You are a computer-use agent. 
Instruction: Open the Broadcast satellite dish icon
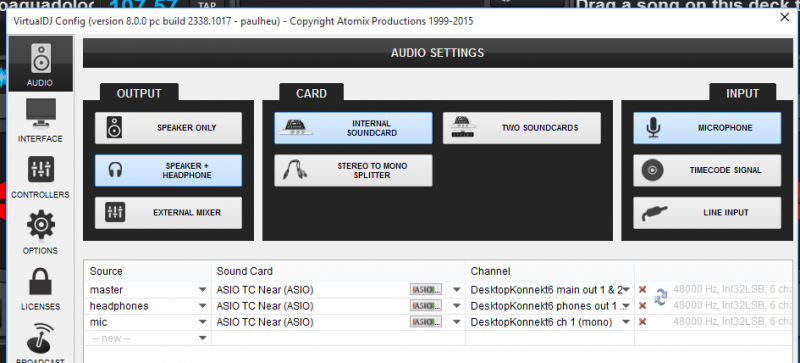pyautogui.click(x=41, y=338)
